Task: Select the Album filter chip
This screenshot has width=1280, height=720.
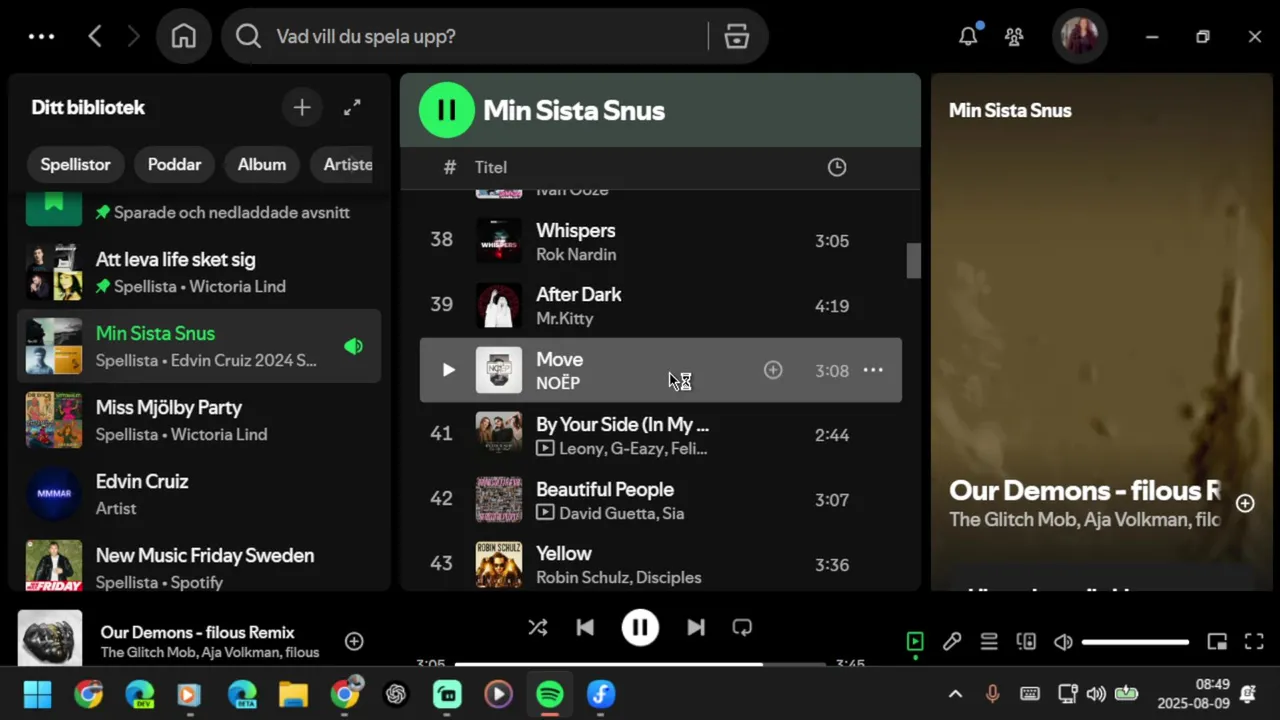Action: pyautogui.click(x=262, y=164)
